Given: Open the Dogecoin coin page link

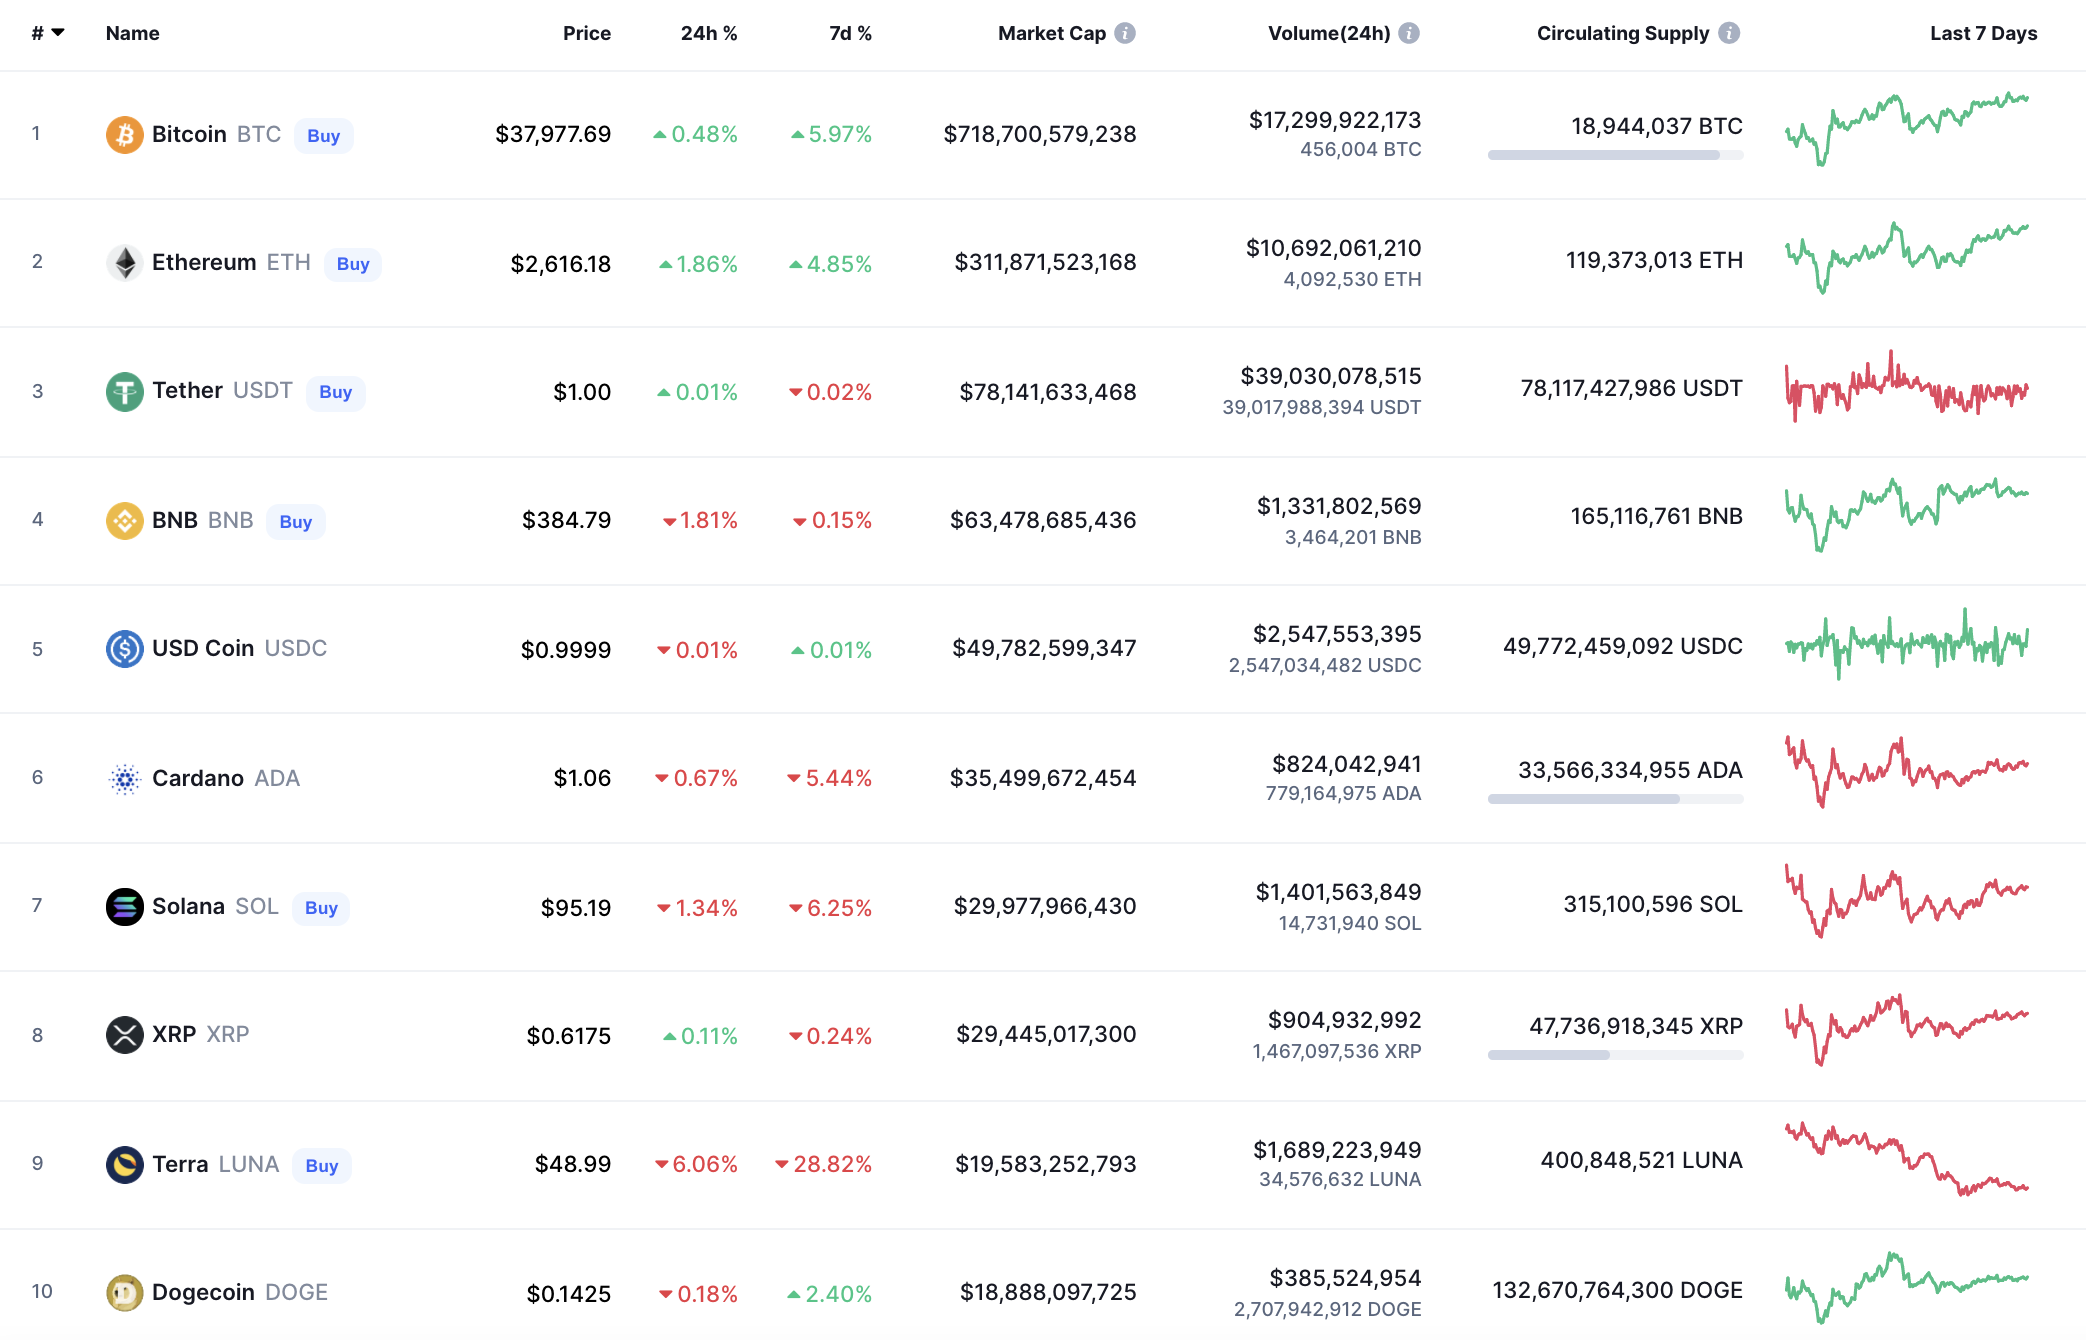Looking at the screenshot, I should coord(203,1292).
